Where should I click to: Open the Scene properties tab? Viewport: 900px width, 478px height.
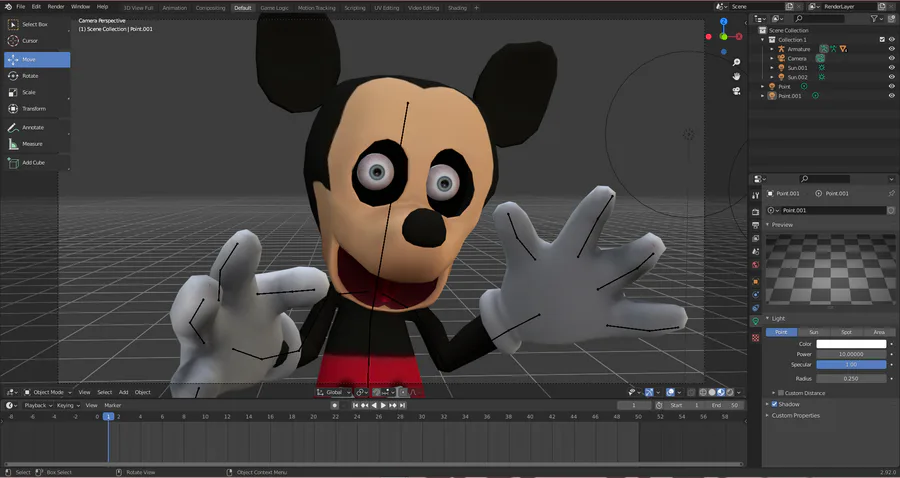click(x=755, y=251)
